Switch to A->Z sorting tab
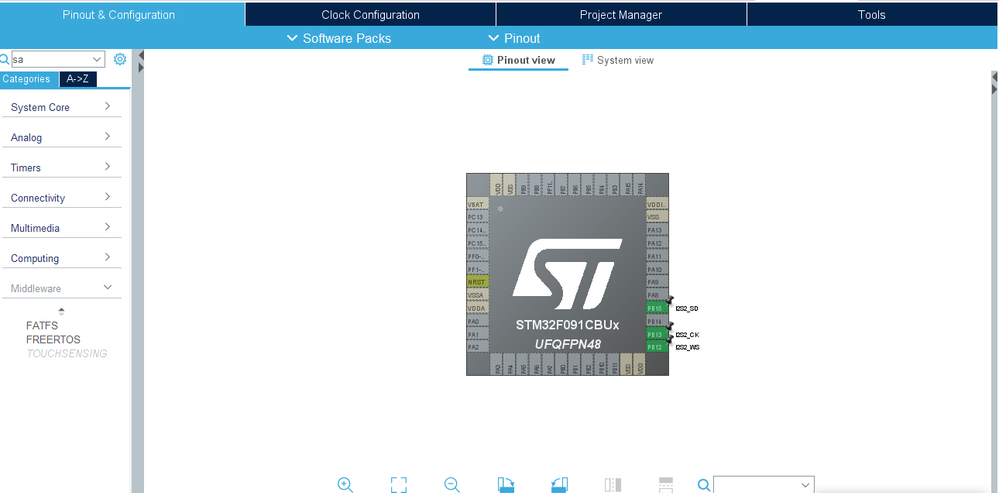The image size is (999, 493). [x=78, y=79]
